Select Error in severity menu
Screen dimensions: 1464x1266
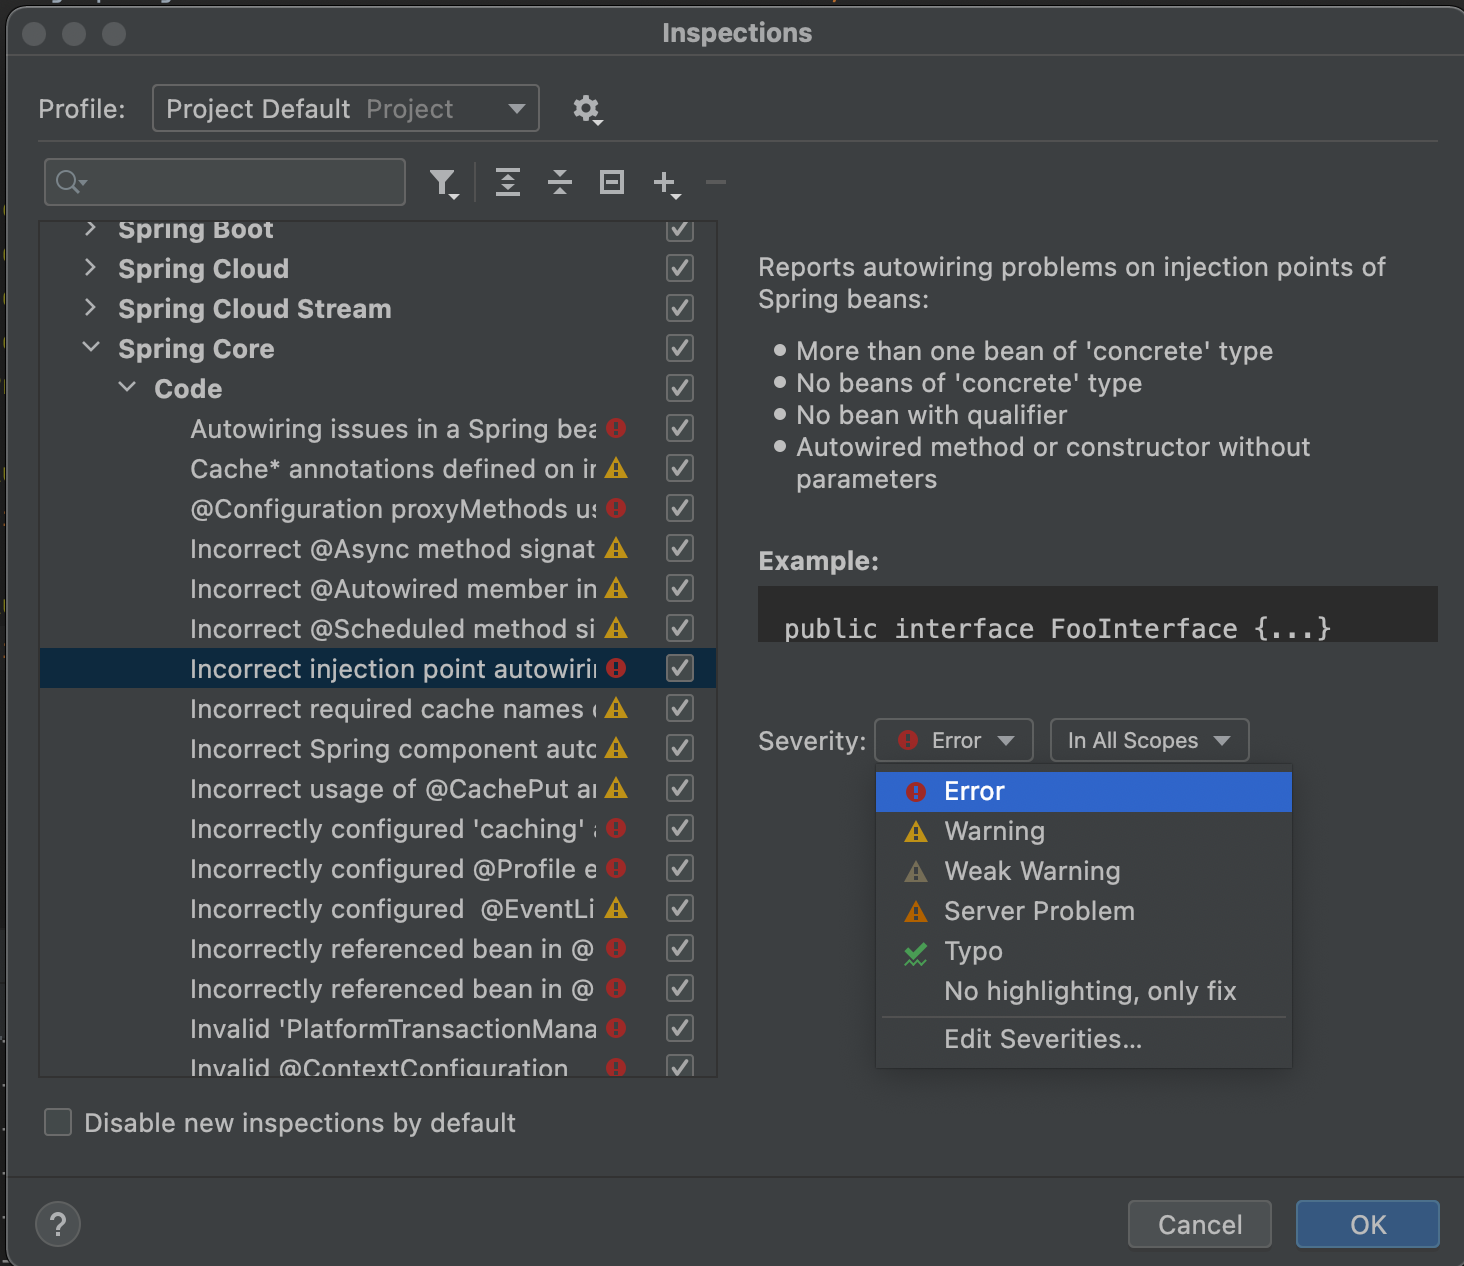coord(1084,791)
